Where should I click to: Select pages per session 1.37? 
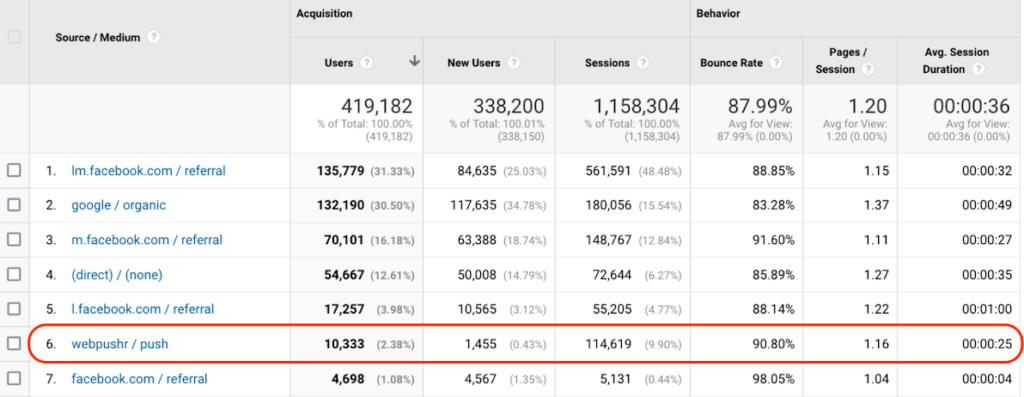pos(877,206)
